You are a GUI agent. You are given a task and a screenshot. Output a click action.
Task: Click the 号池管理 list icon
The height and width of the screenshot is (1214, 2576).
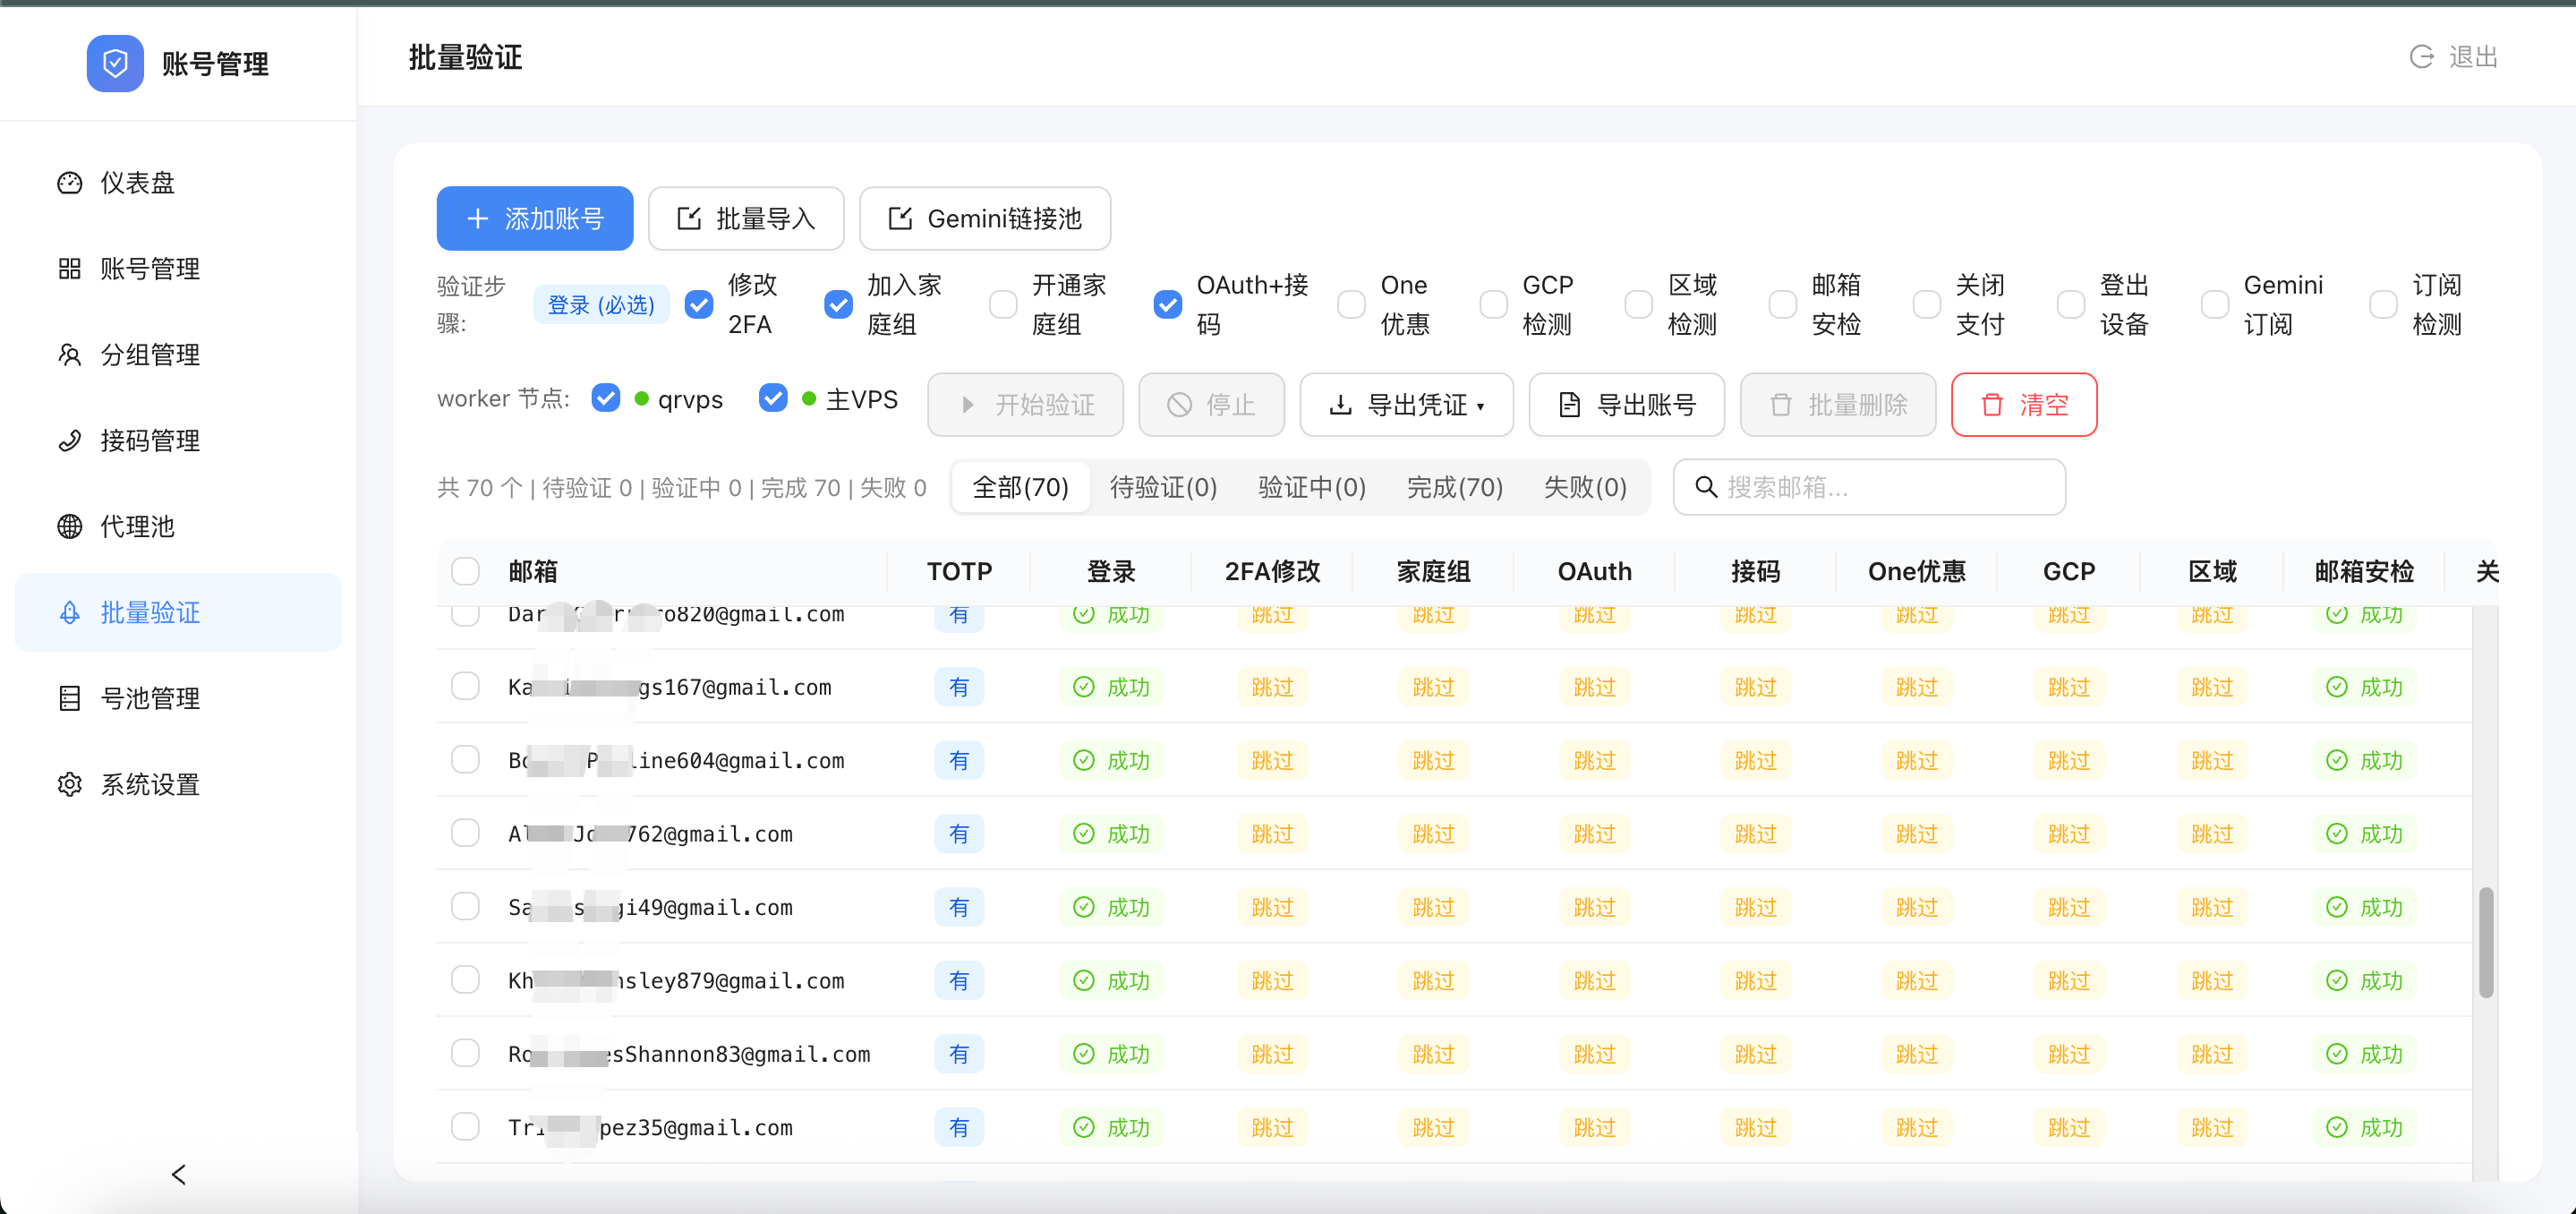point(70,699)
